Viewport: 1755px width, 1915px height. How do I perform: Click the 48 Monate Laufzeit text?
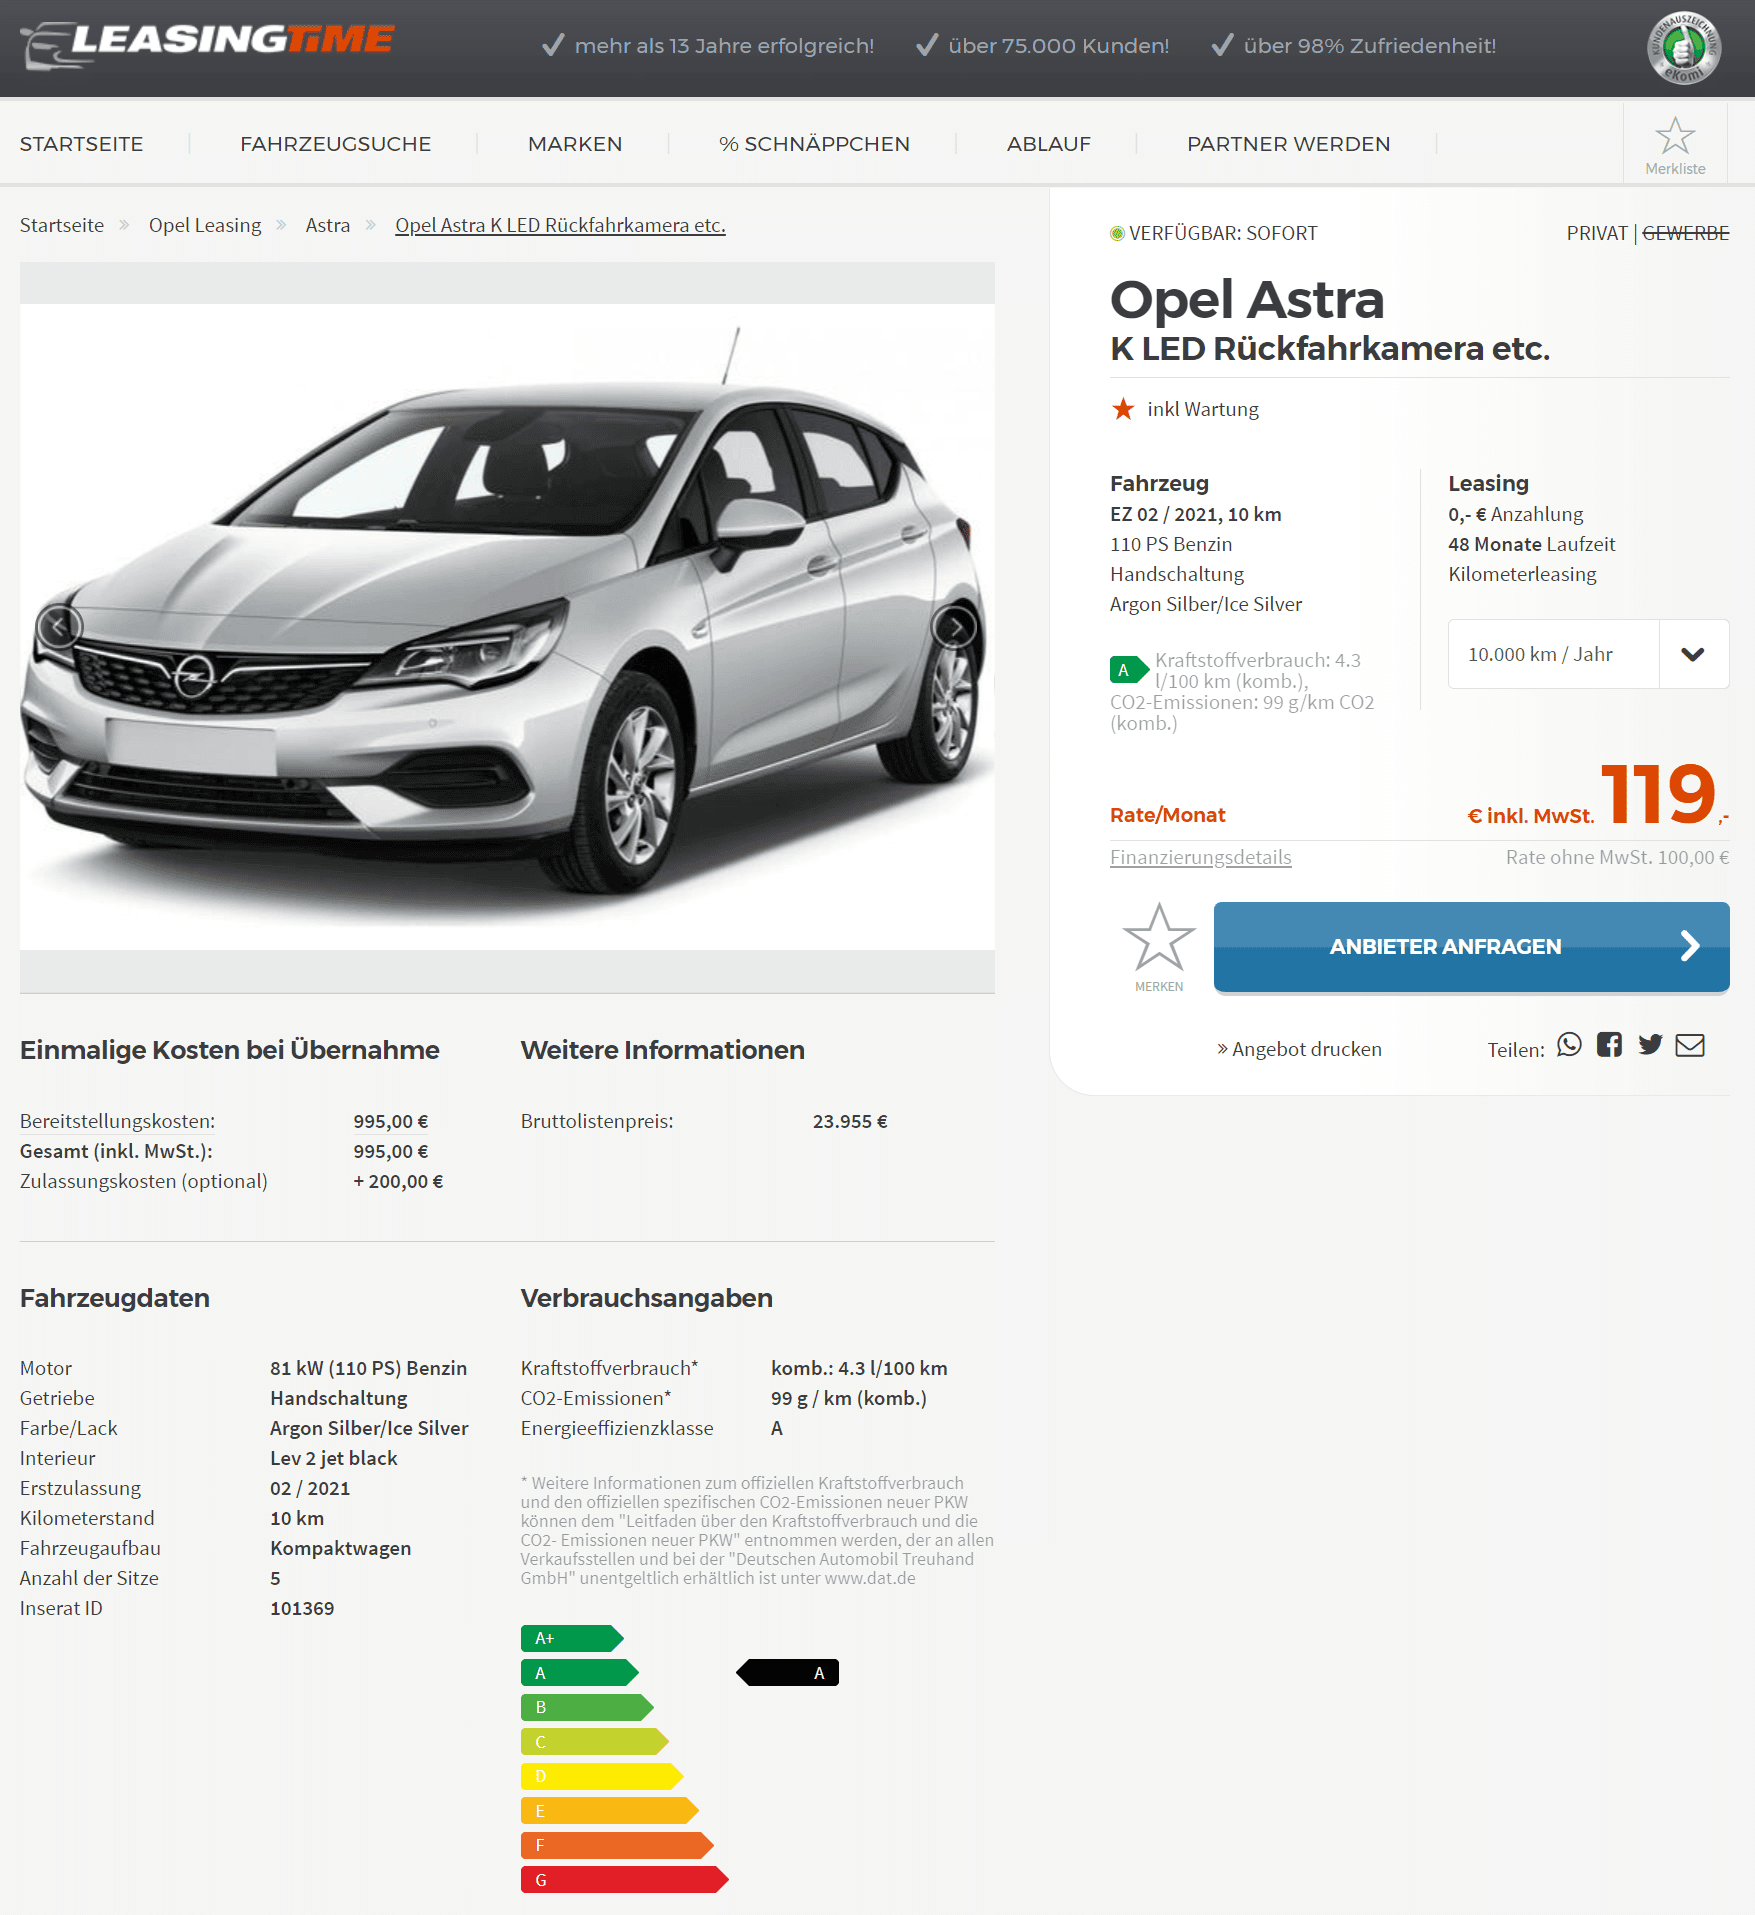click(1532, 544)
